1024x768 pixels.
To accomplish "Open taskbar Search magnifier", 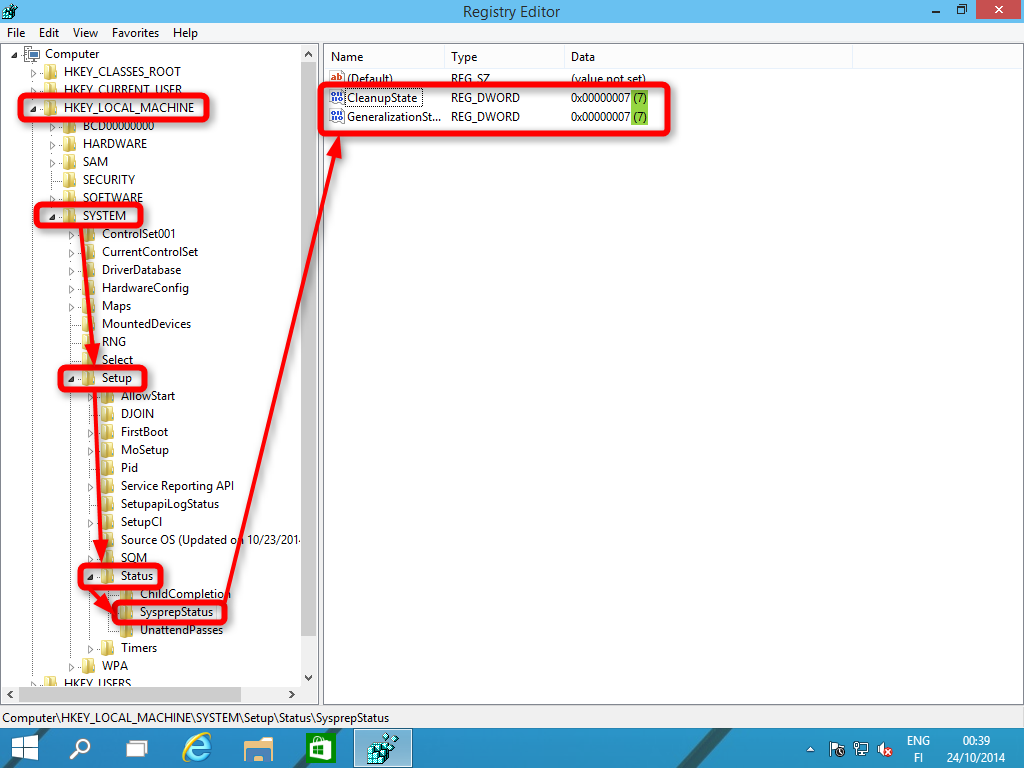I will 80,748.
